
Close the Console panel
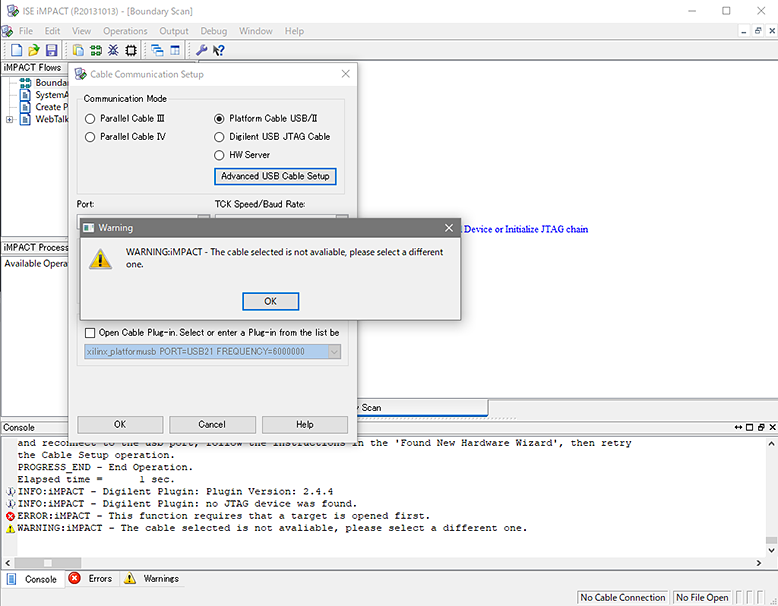click(772, 427)
